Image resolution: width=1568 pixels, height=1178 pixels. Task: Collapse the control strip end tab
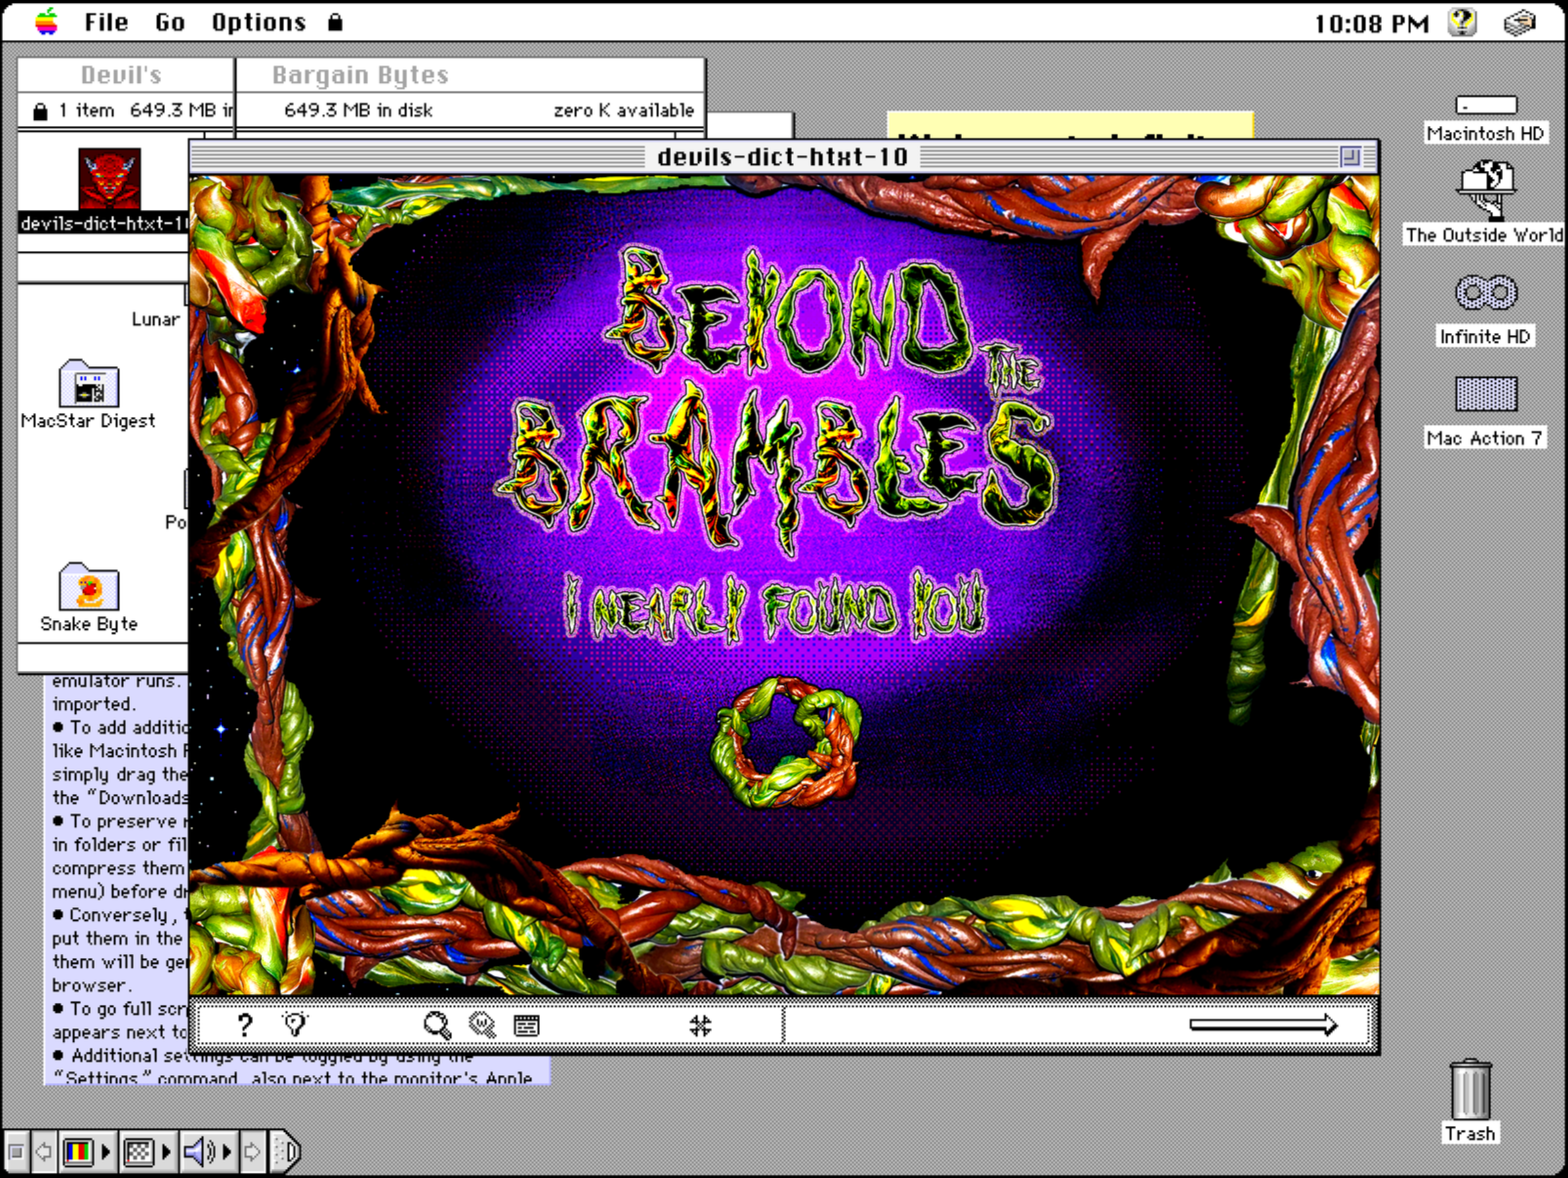[x=284, y=1152]
